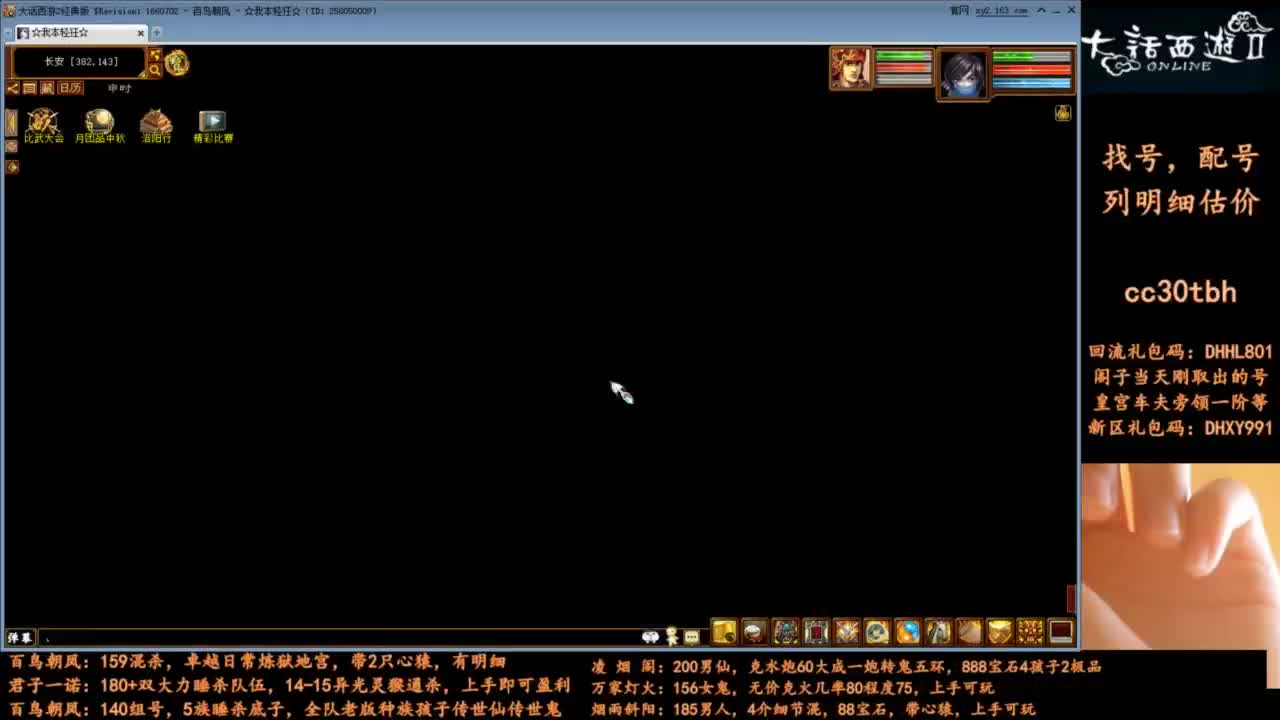Click the blue orb icon in the bottom toolbar
The width and height of the screenshot is (1280, 720).
point(908,632)
